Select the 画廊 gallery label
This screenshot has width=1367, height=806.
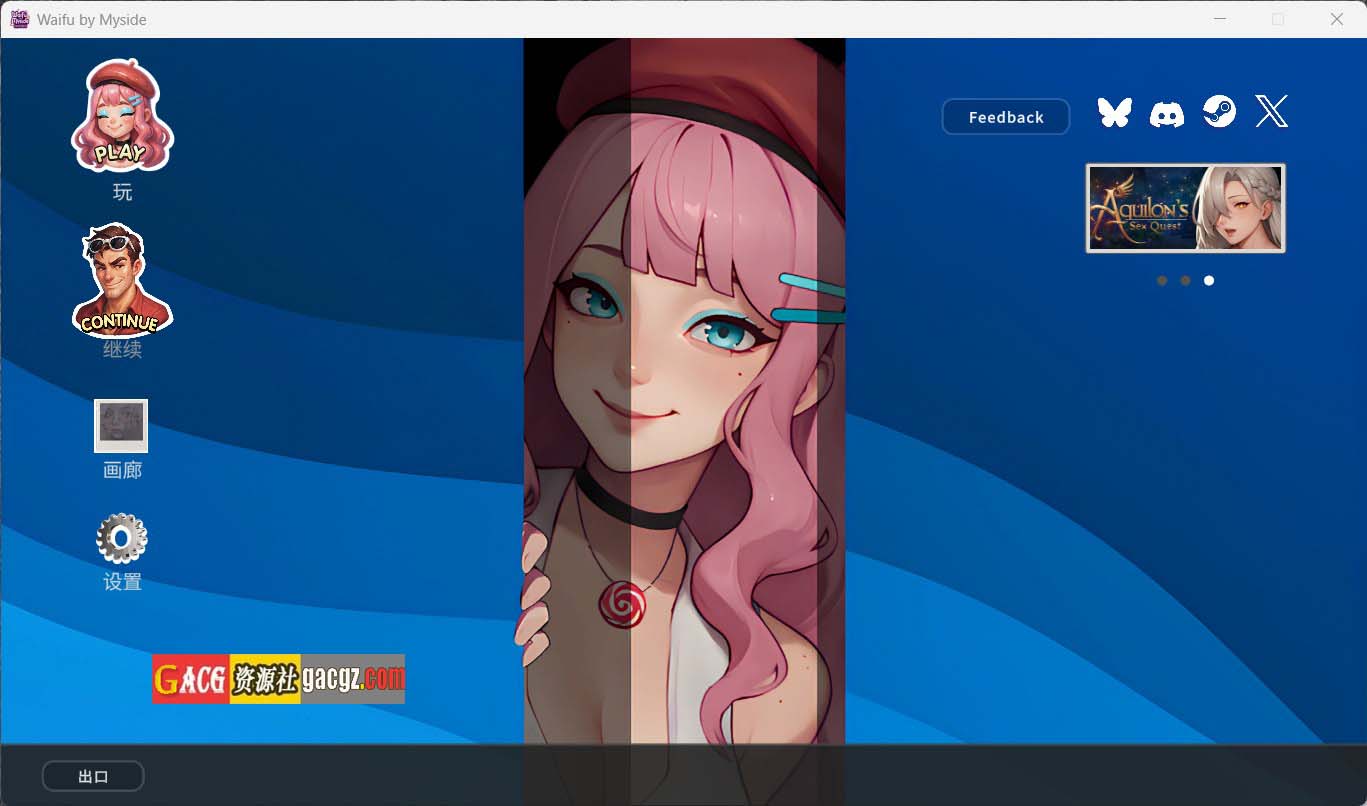[x=122, y=470]
